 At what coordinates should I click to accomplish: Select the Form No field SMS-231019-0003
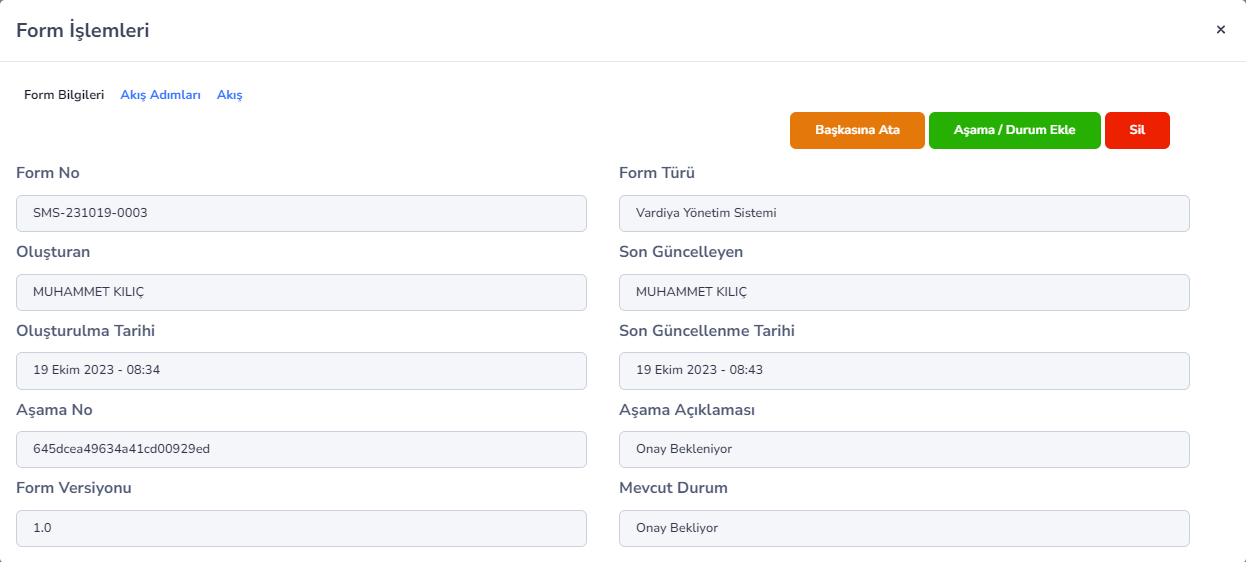click(x=301, y=213)
